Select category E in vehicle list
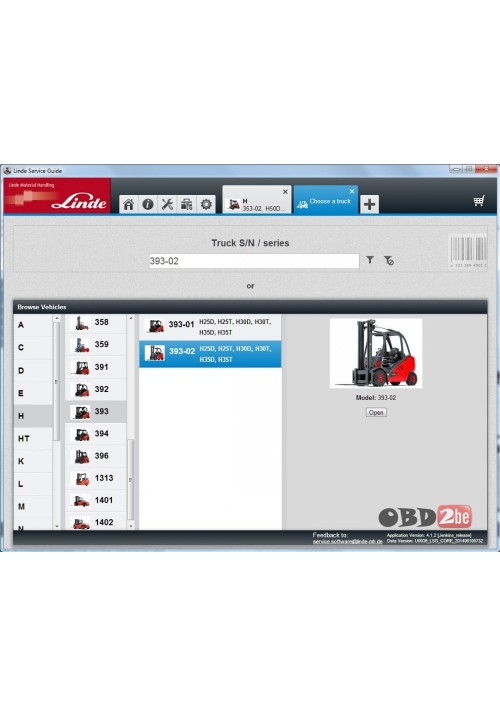The width and height of the screenshot is (500, 717). tap(33, 393)
